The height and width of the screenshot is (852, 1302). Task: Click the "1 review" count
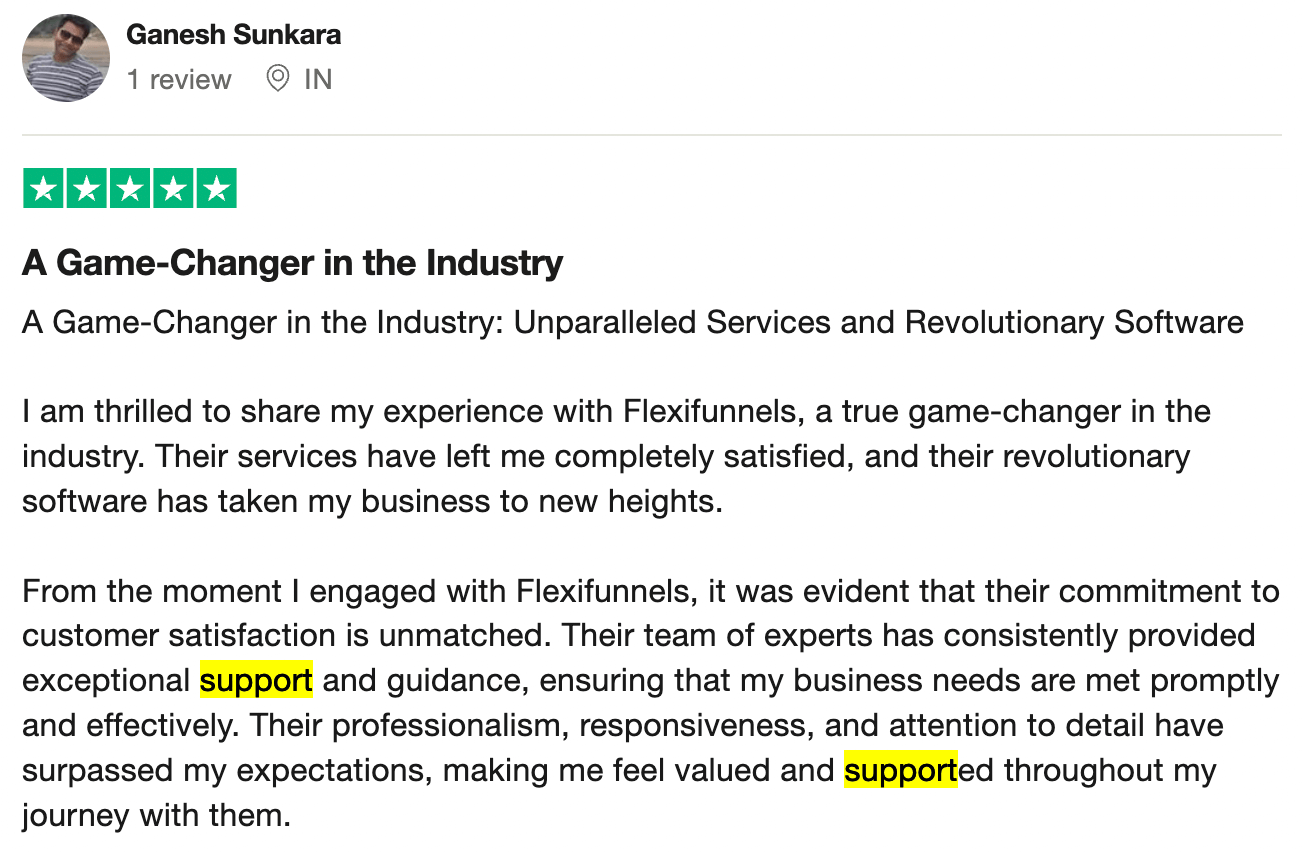[x=179, y=79]
